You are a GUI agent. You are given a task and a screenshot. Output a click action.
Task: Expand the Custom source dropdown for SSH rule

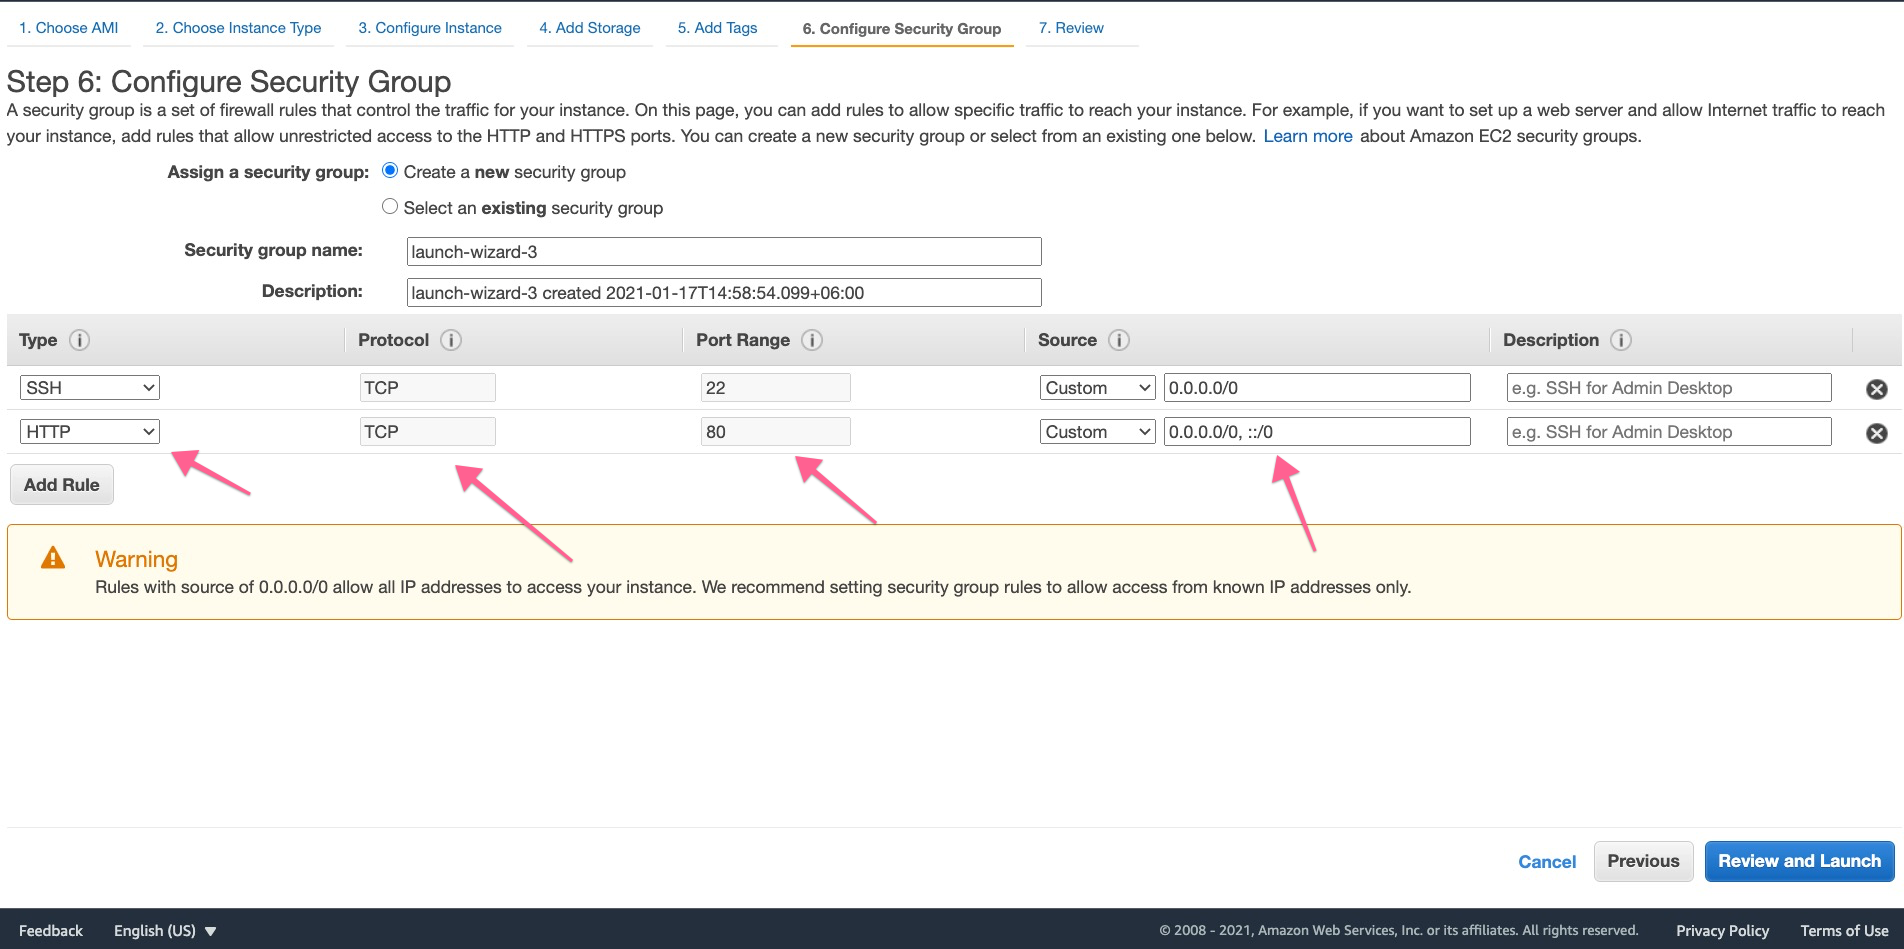click(x=1097, y=388)
